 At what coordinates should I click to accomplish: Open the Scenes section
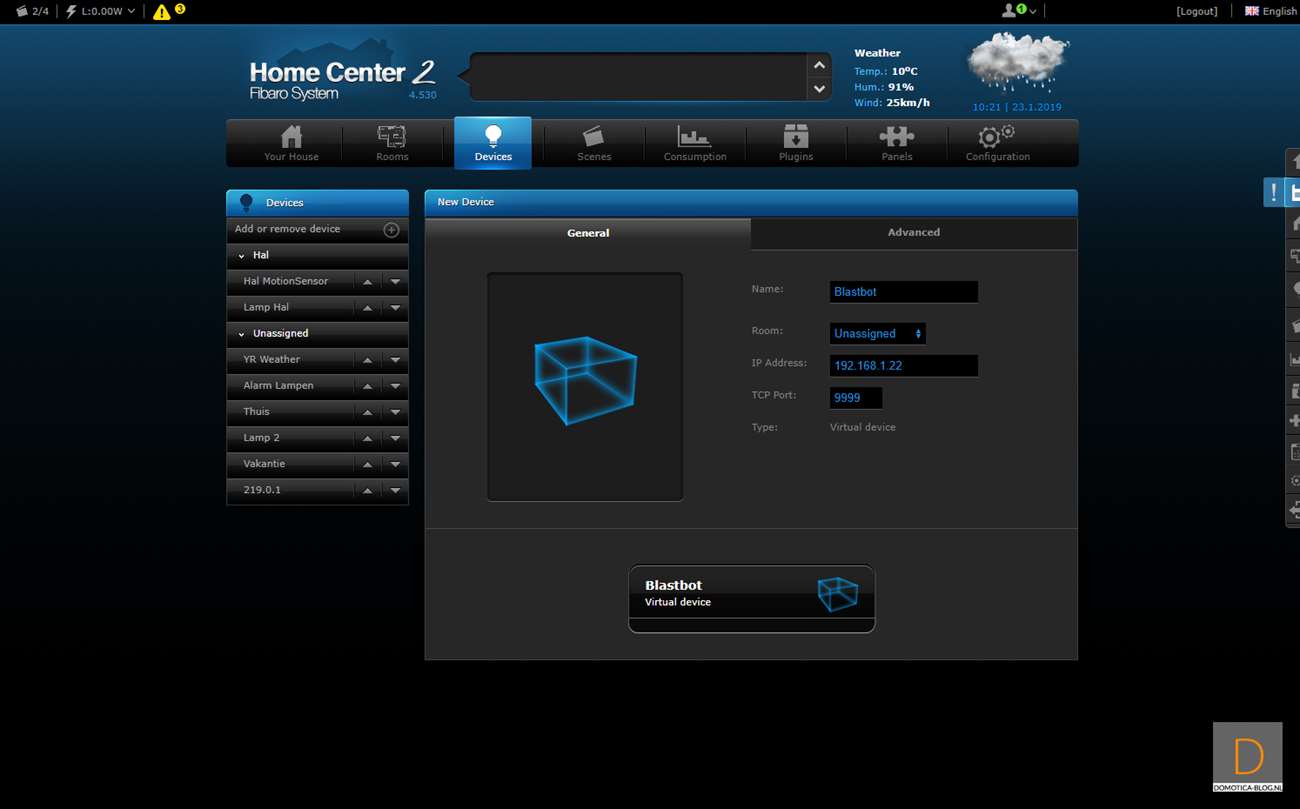click(594, 143)
